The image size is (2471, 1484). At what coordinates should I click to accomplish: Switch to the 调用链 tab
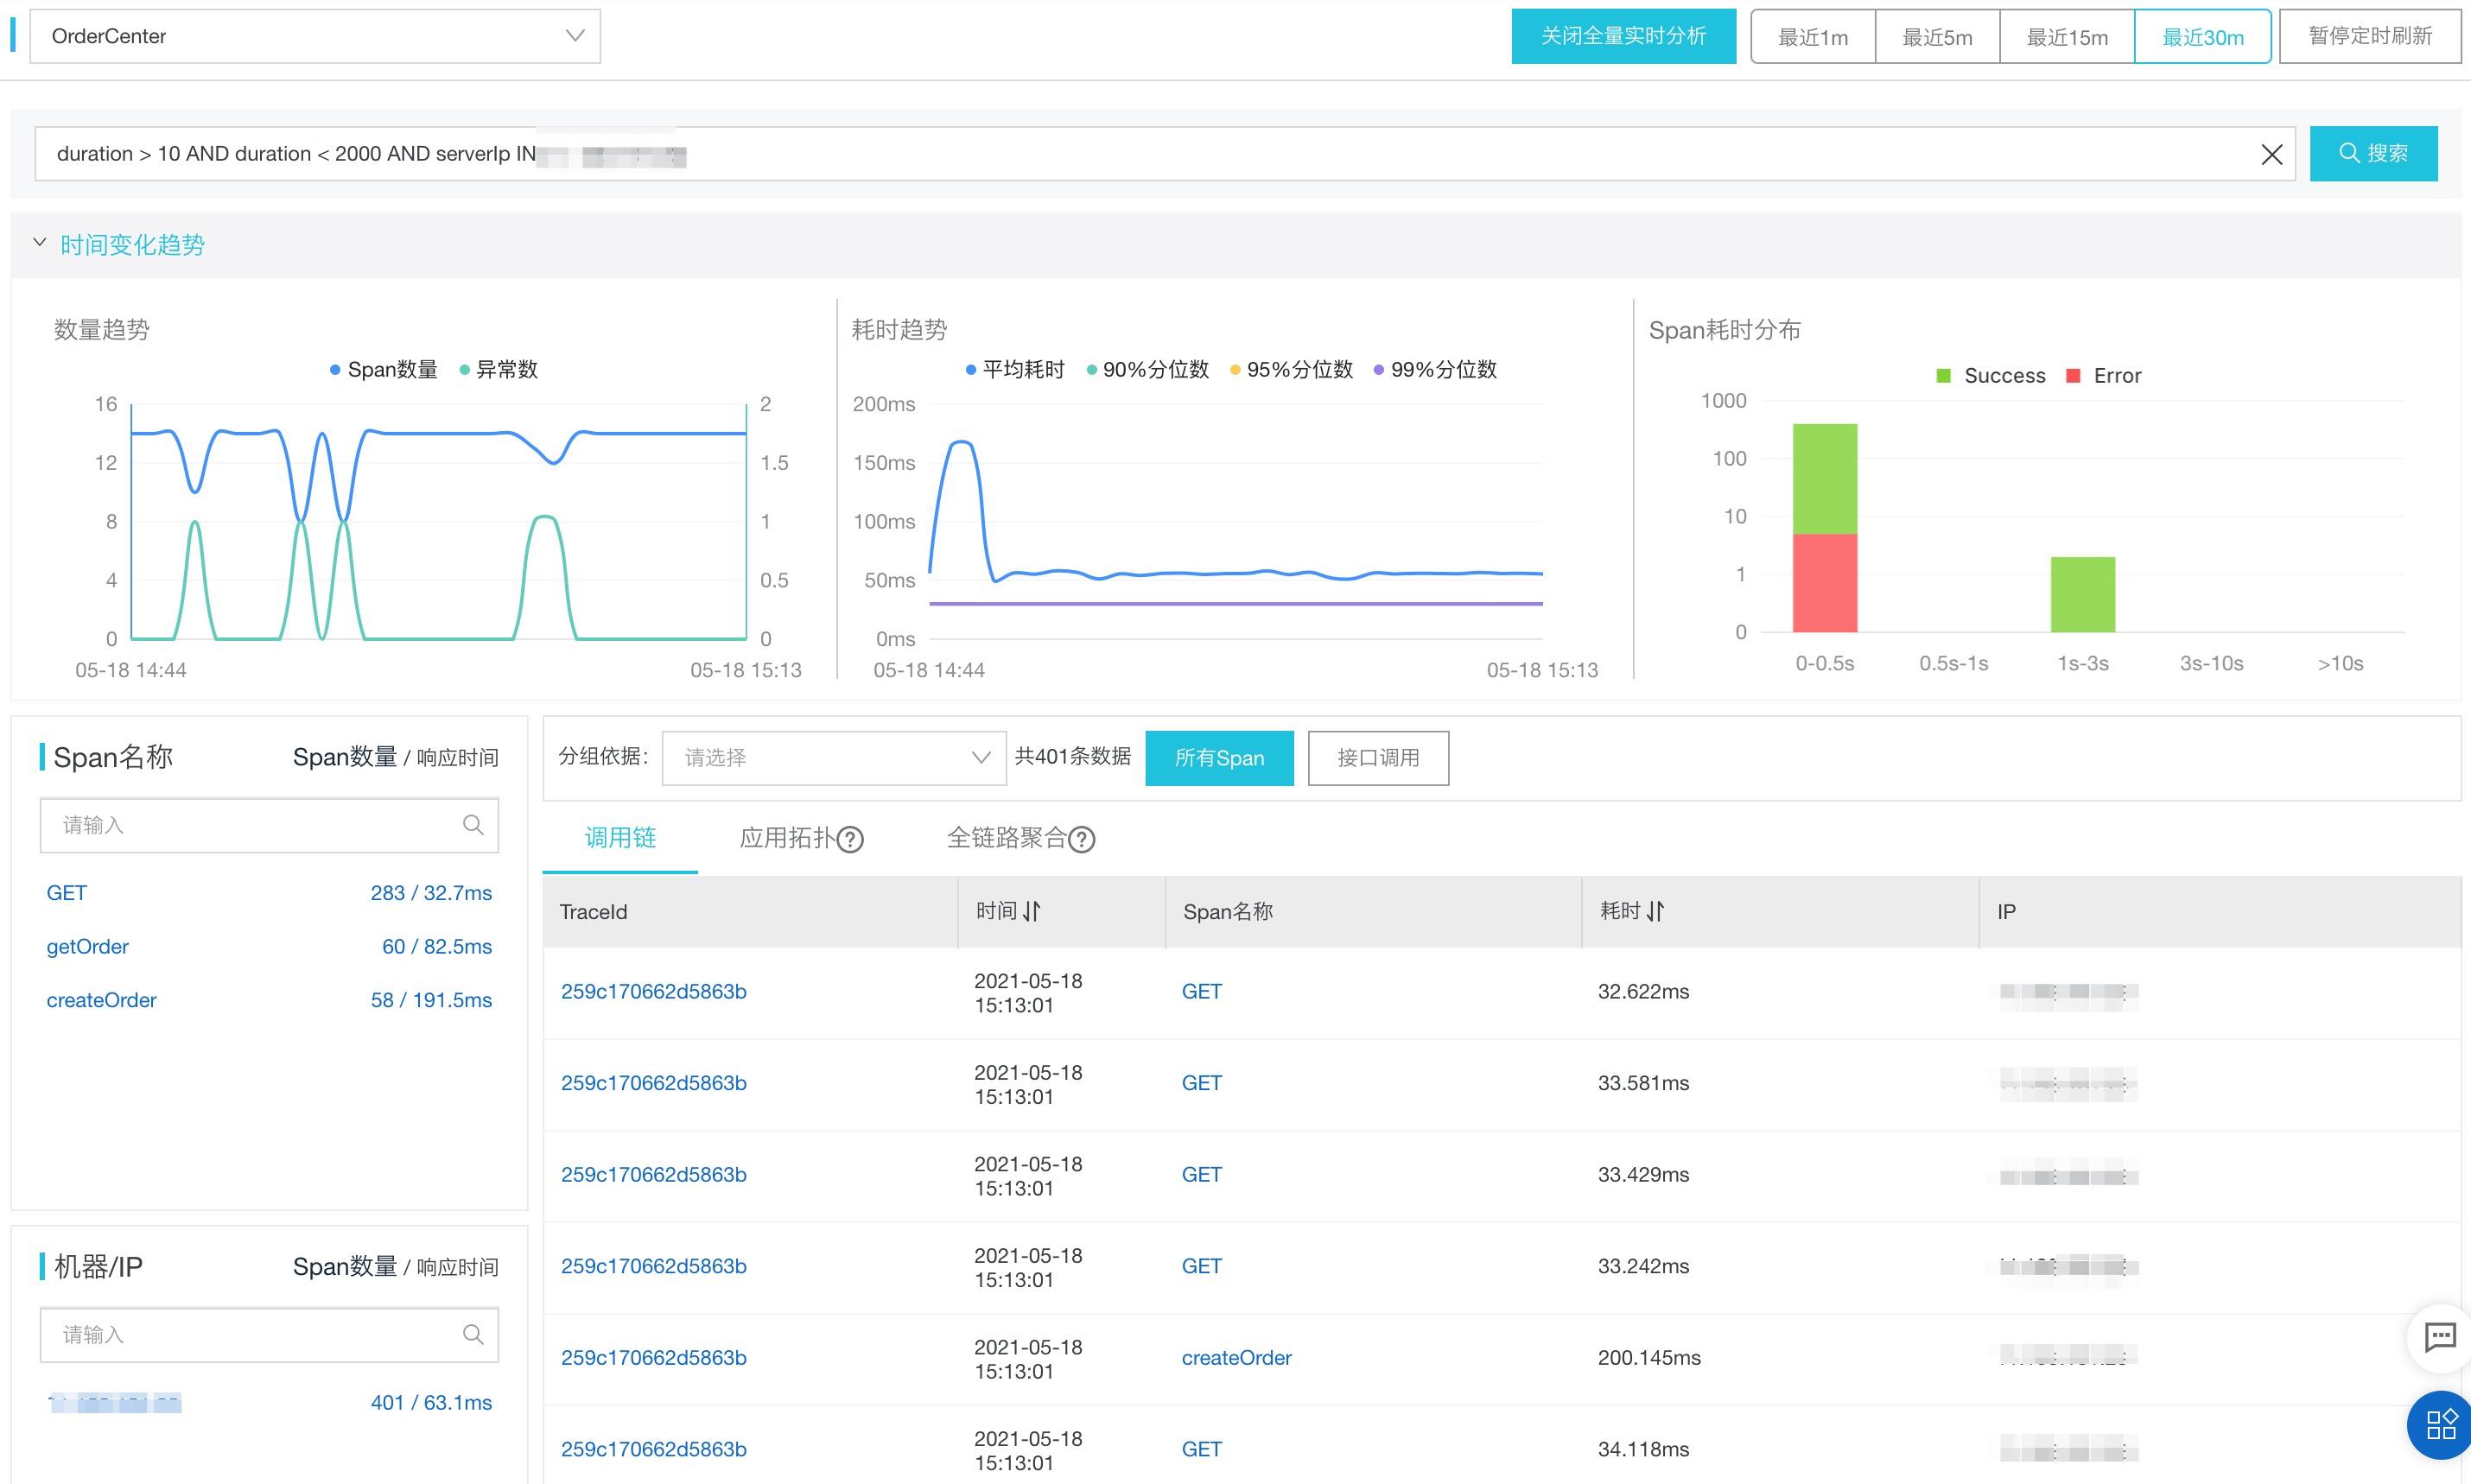click(x=620, y=838)
